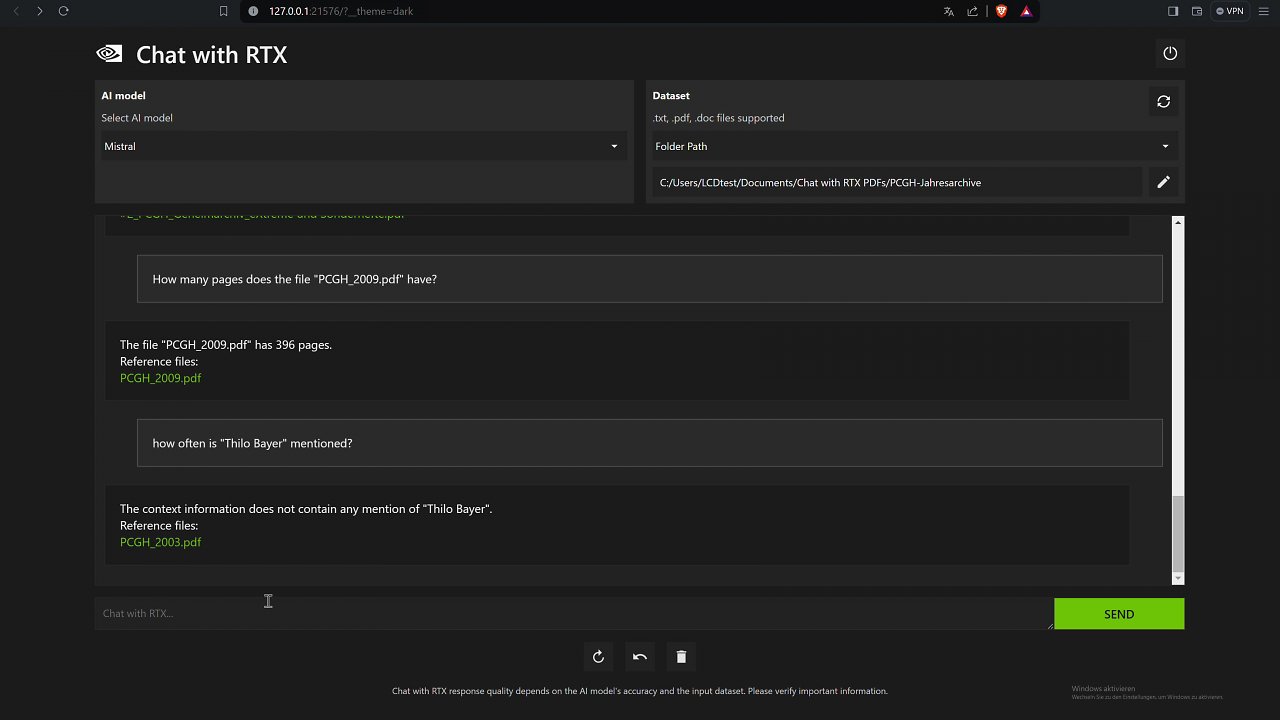
Task: Click the "does not contain any mention" response
Action: (306, 509)
